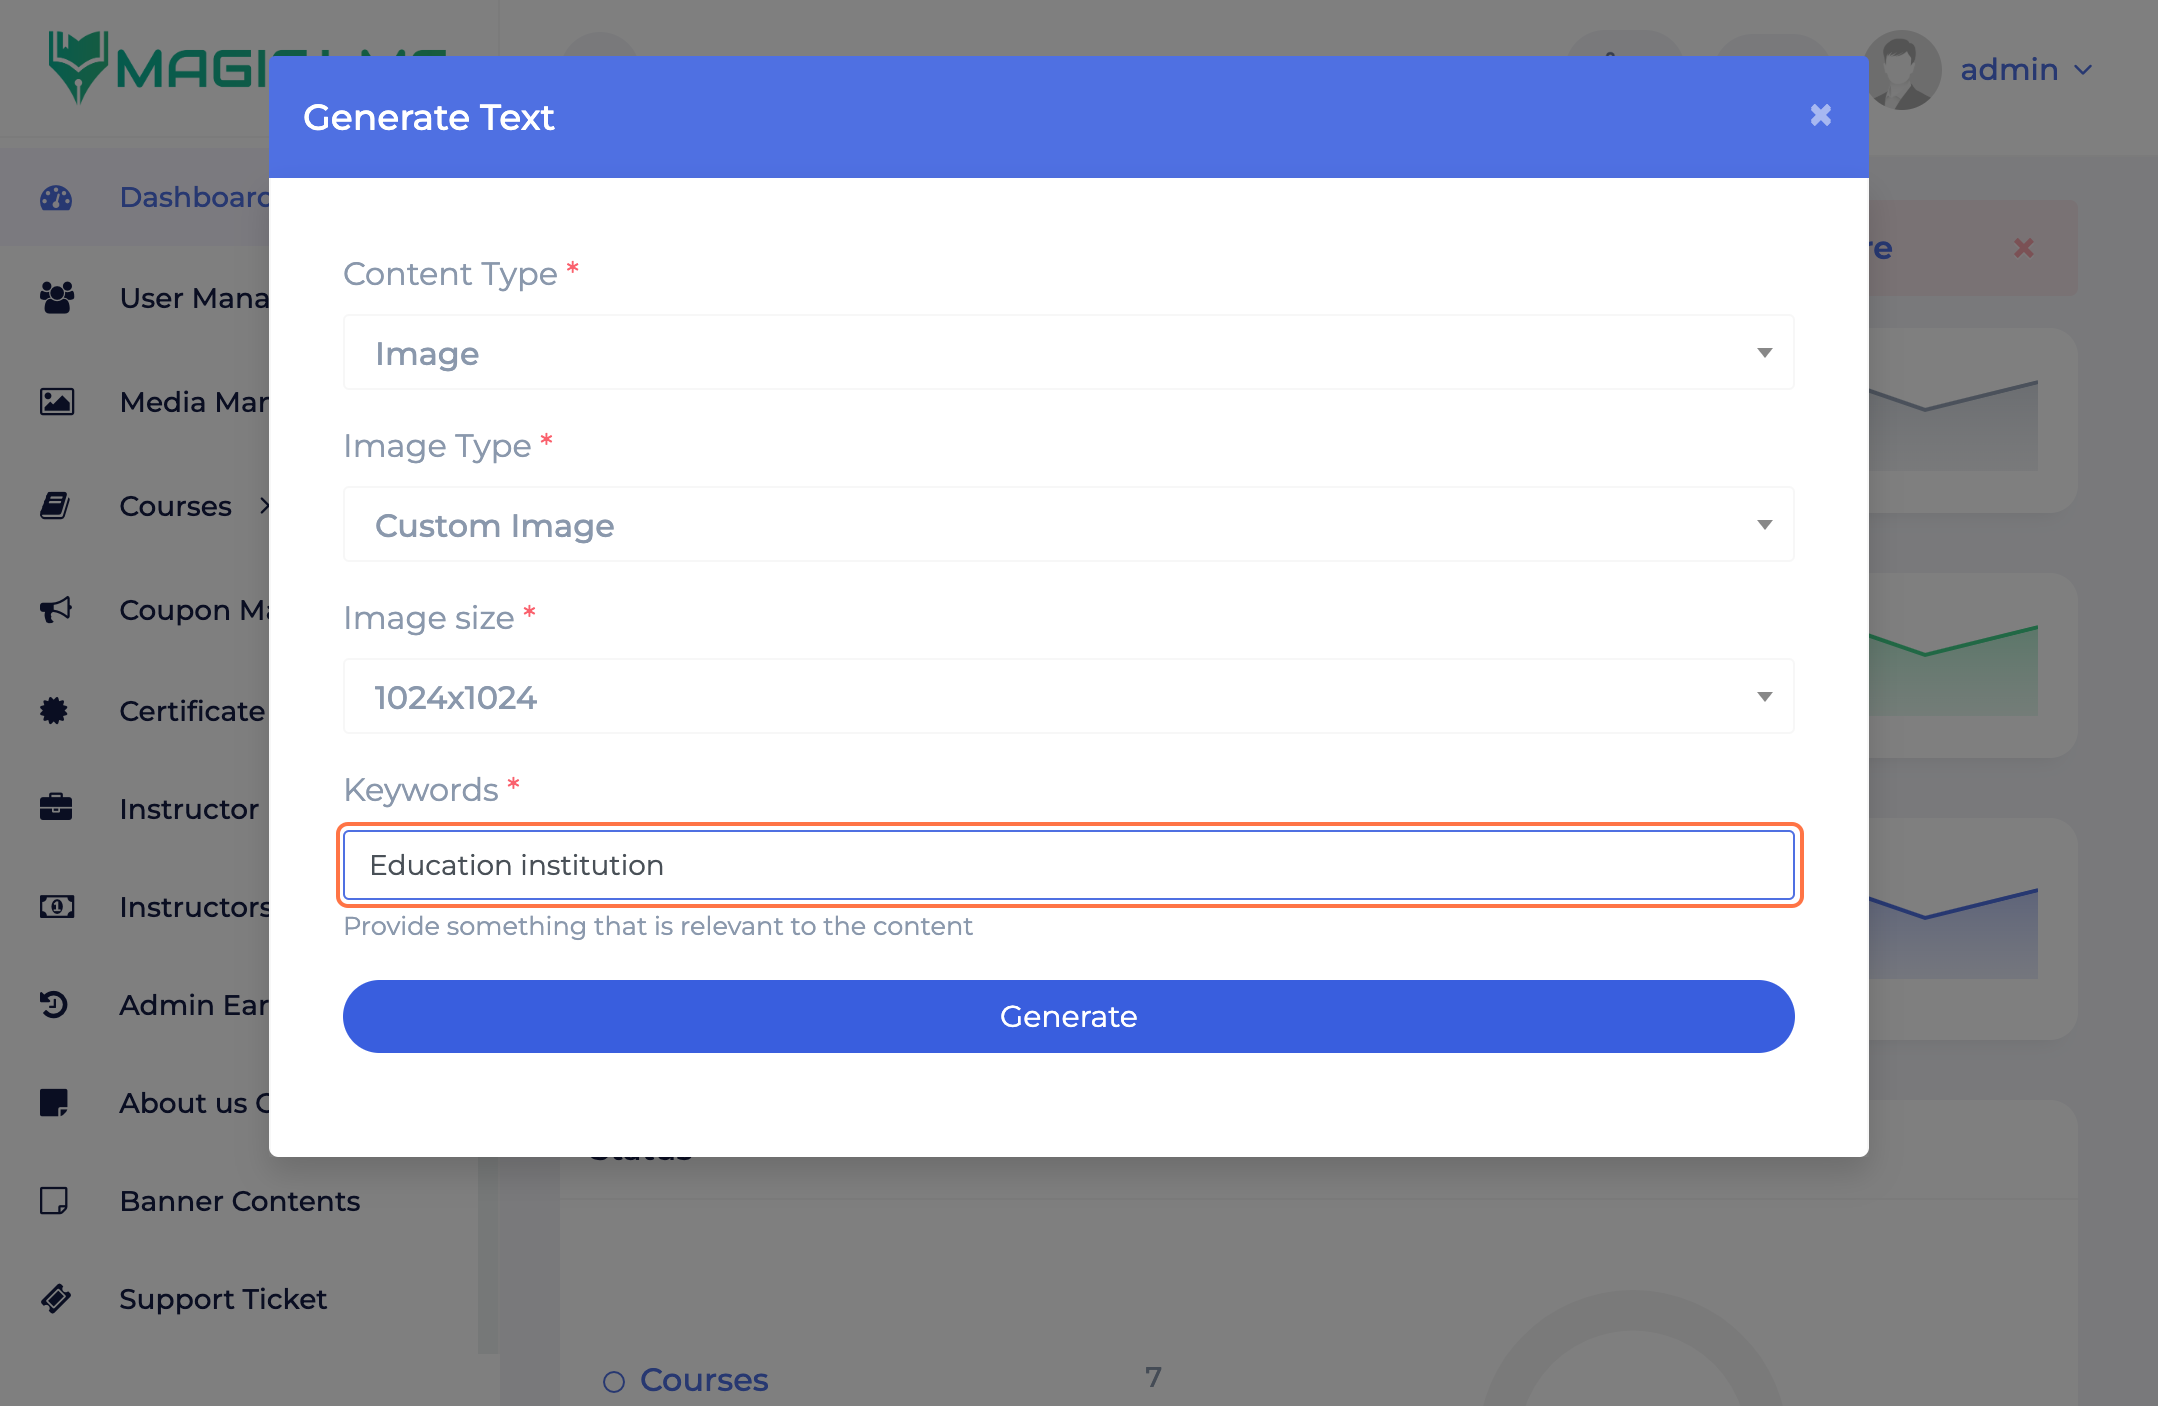
Task: Open the admin user menu
Action: [2026, 70]
